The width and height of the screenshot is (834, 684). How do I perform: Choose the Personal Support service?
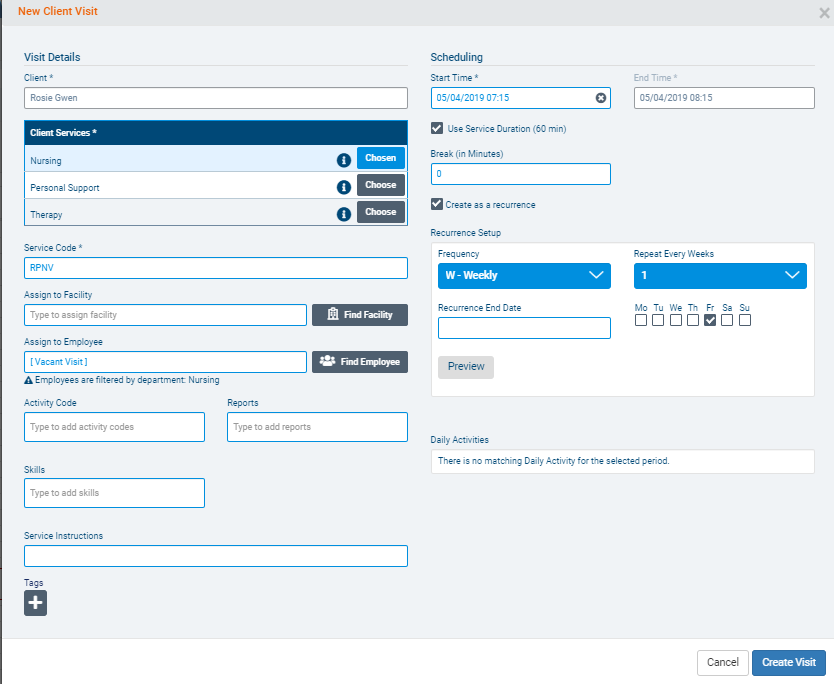coord(380,186)
